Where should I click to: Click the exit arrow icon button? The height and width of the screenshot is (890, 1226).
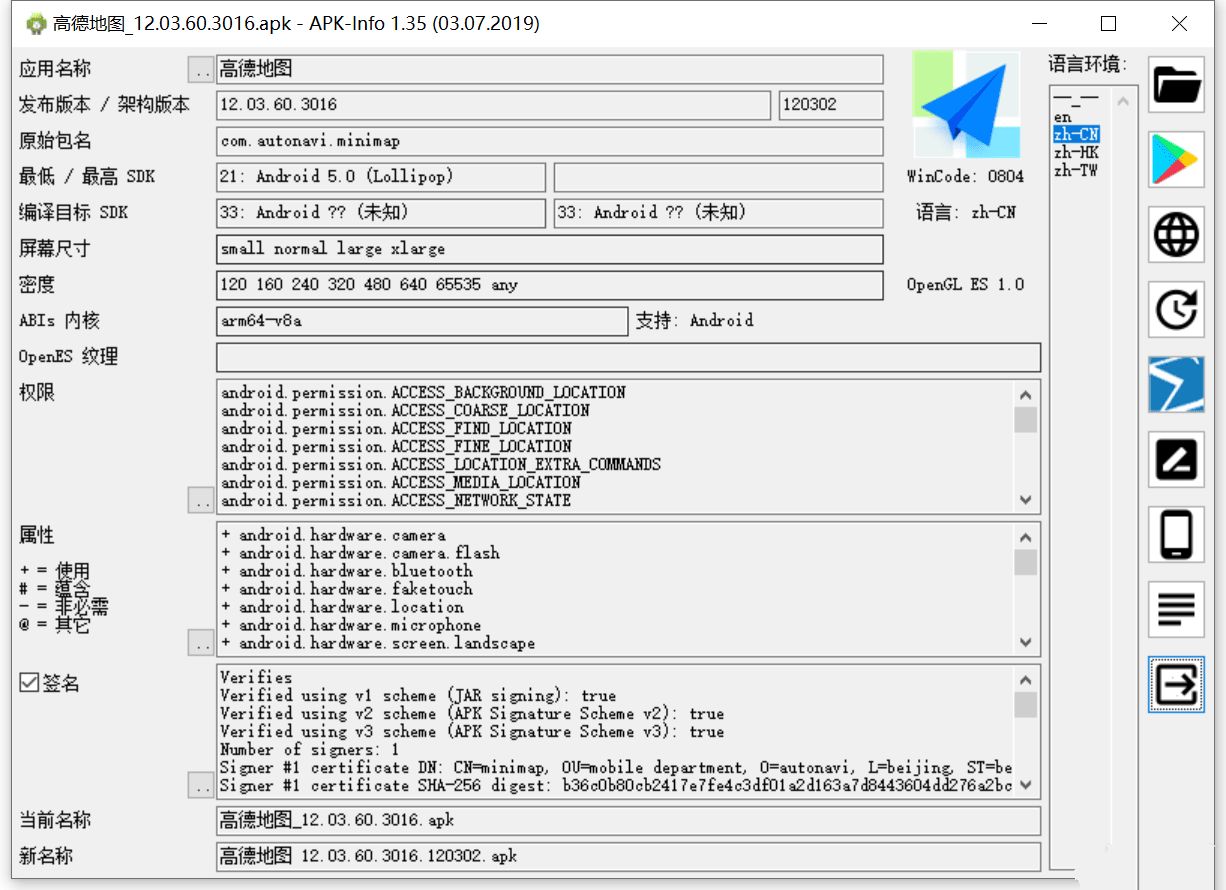click(x=1176, y=685)
